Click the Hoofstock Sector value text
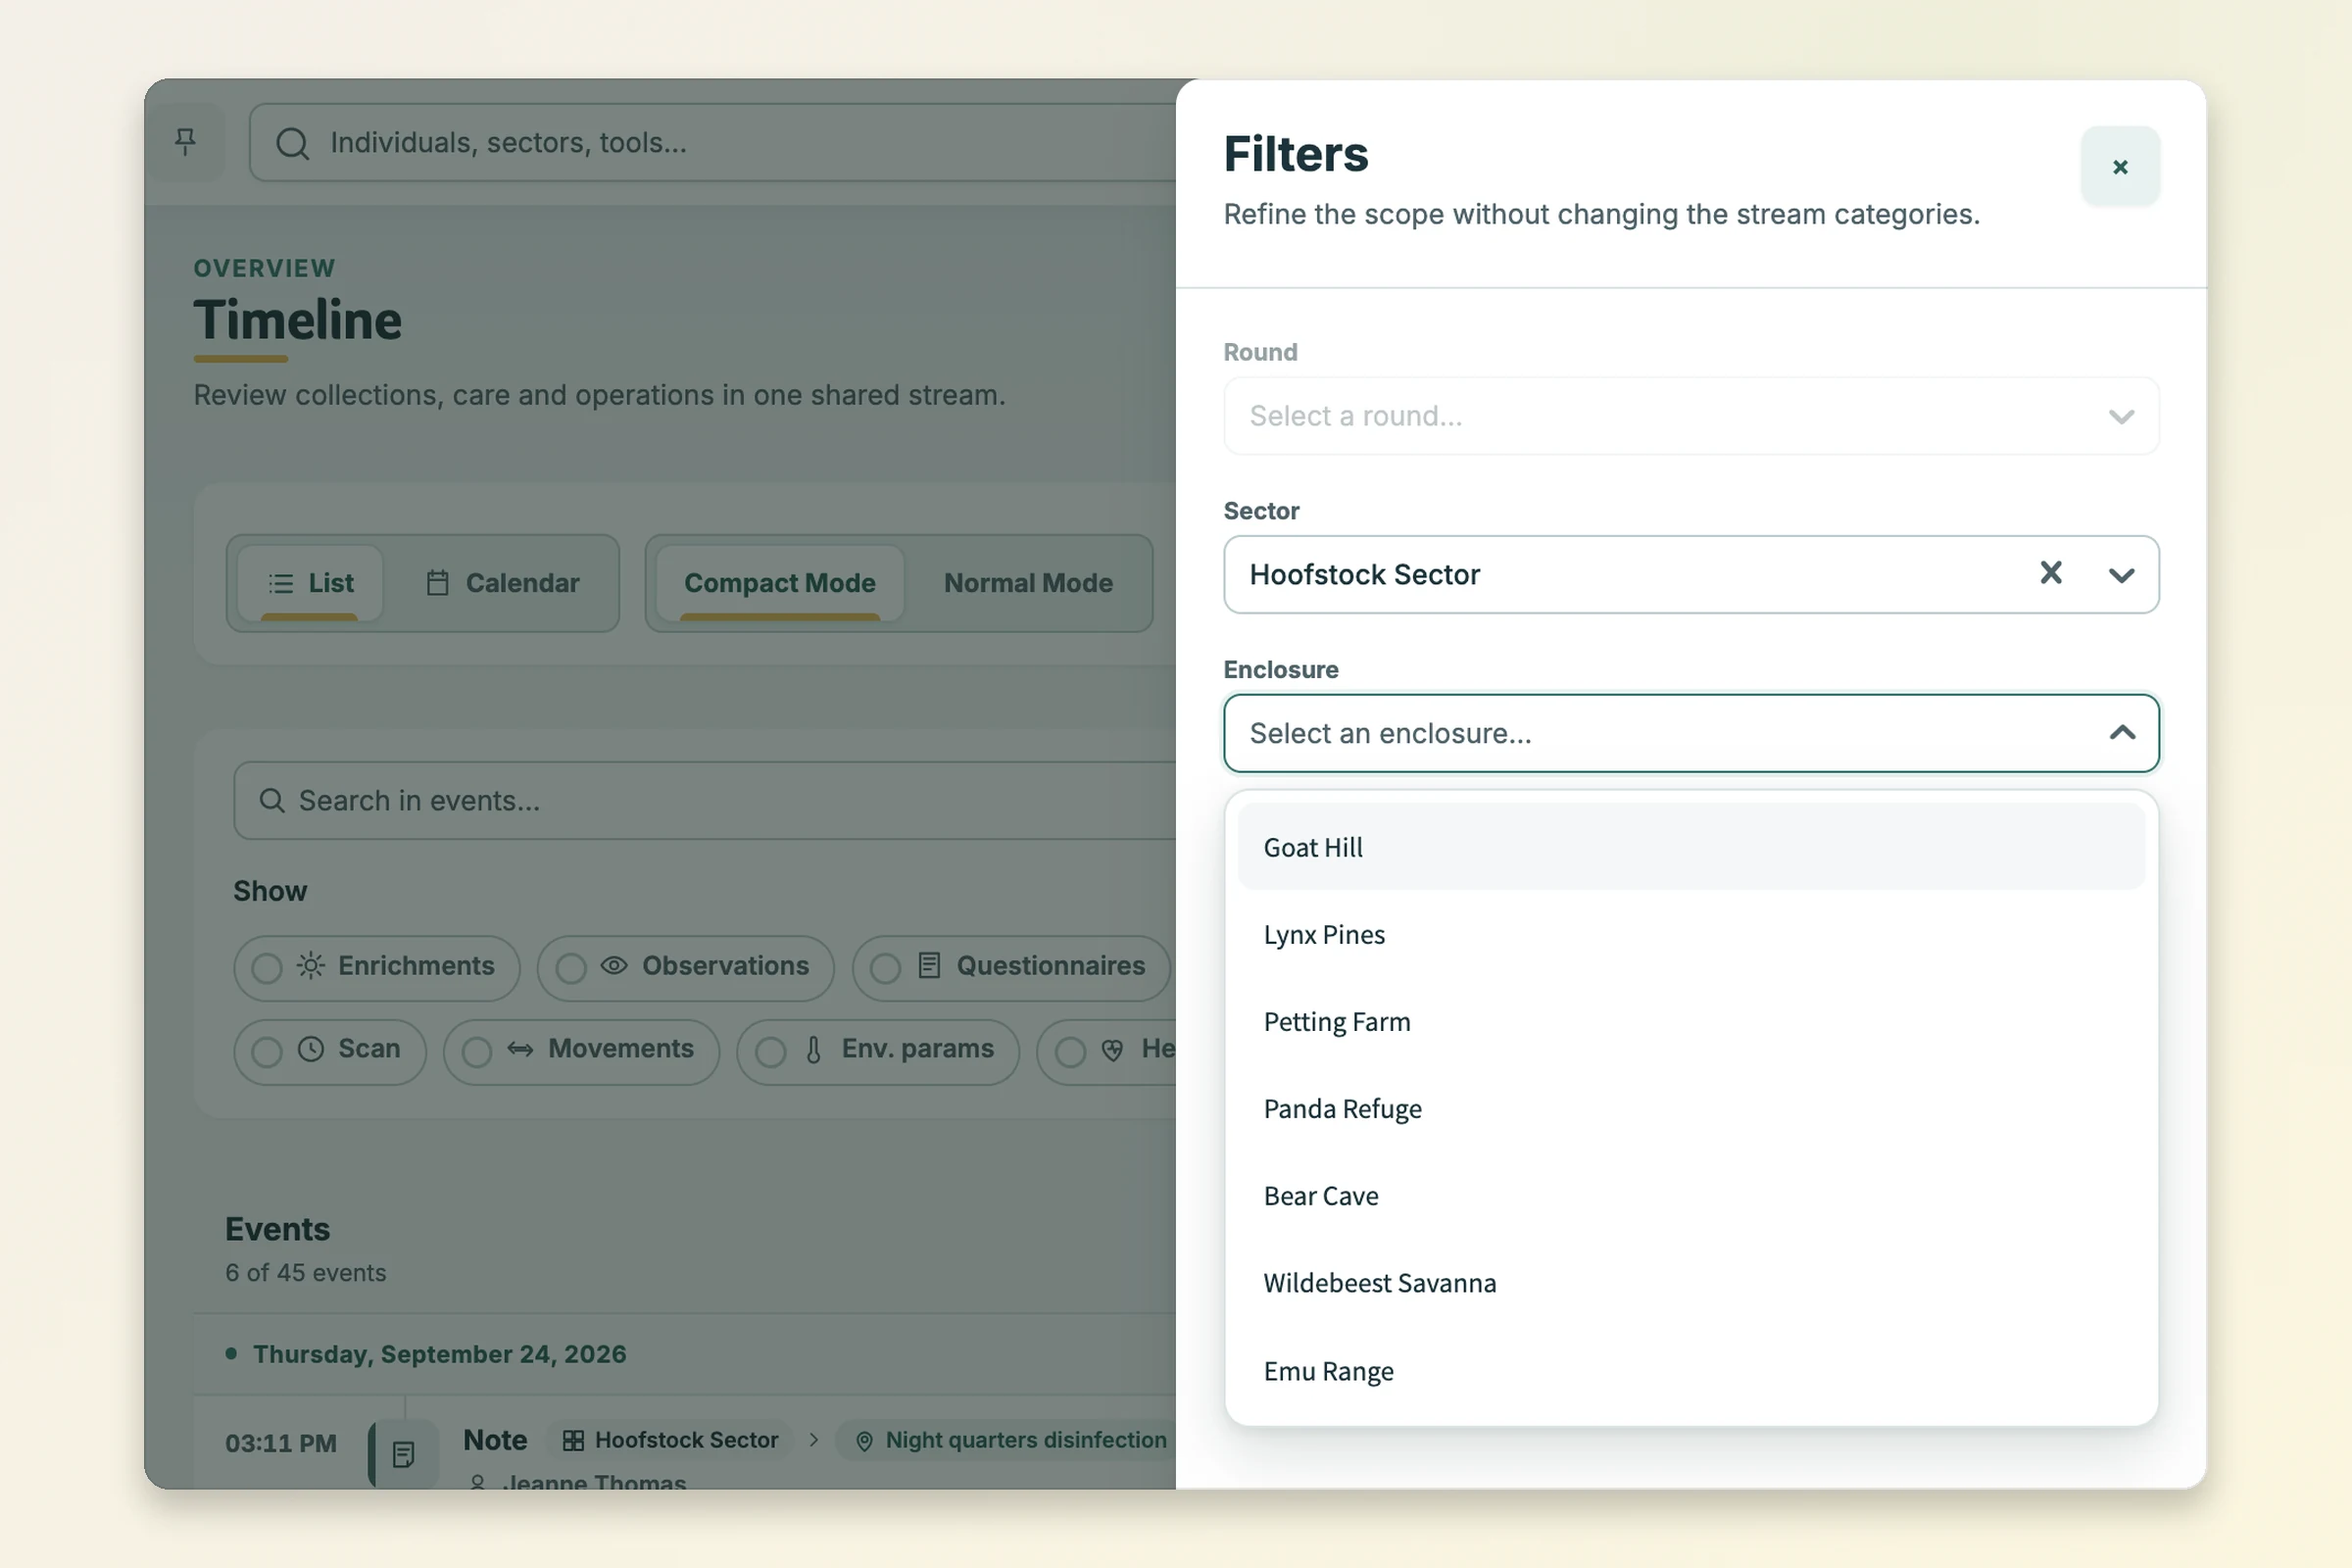 pos(1365,575)
